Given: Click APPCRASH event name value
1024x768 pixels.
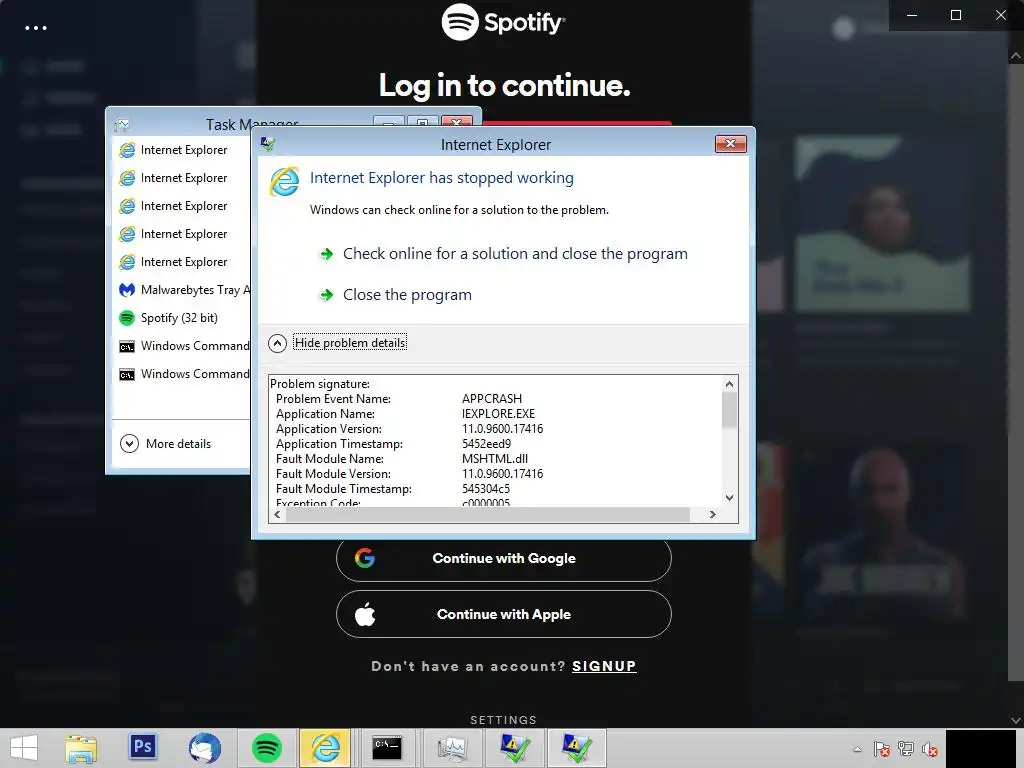Looking at the screenshot, I should pyautogui.click(x=492, y=399).
